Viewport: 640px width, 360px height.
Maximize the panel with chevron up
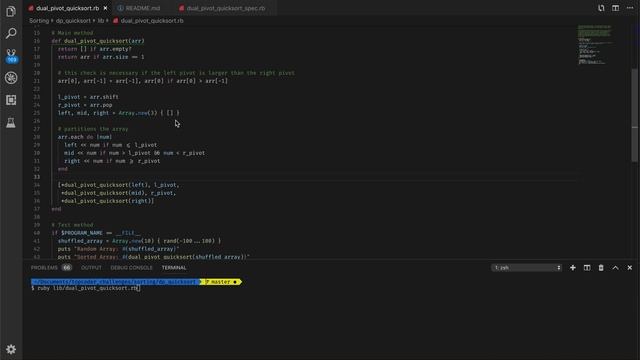pos(616,268)
